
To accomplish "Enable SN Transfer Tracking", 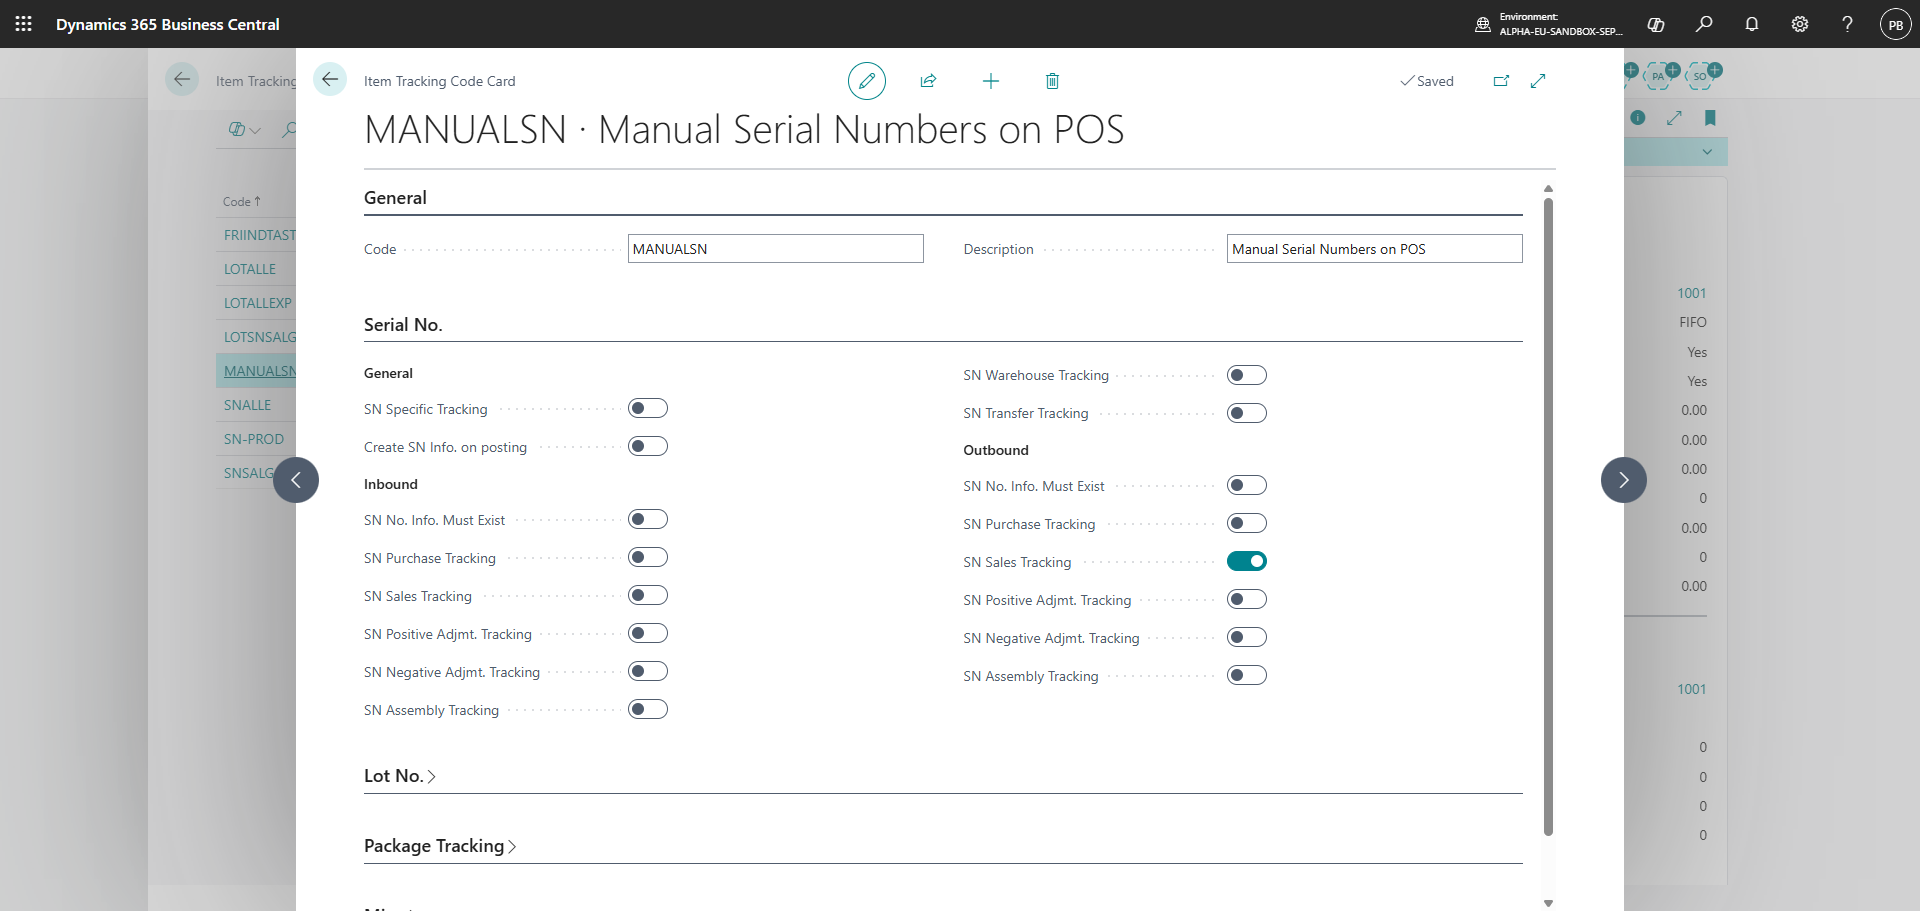I will pyautogui.click(x=1247, y=413).
